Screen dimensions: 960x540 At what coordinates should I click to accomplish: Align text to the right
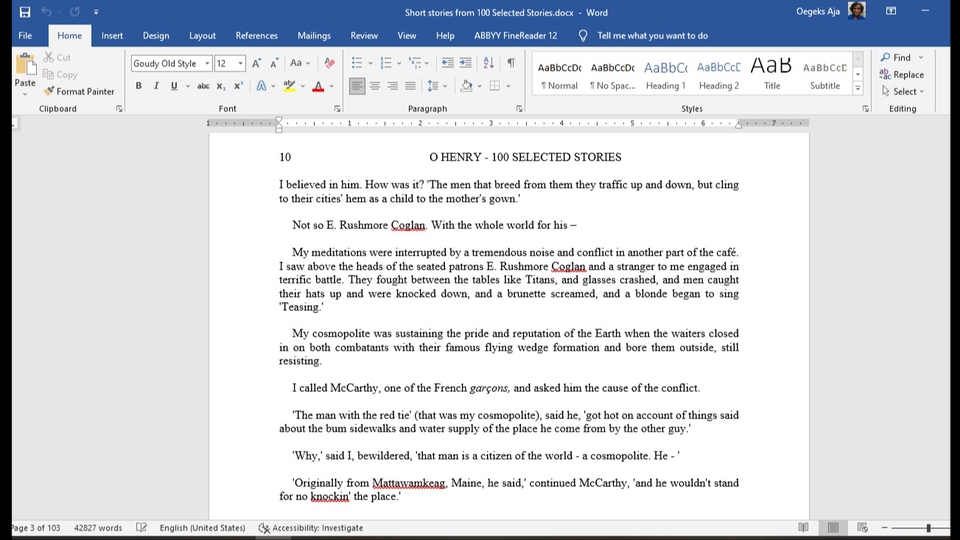pyautogui.click(x=392, y=86)
